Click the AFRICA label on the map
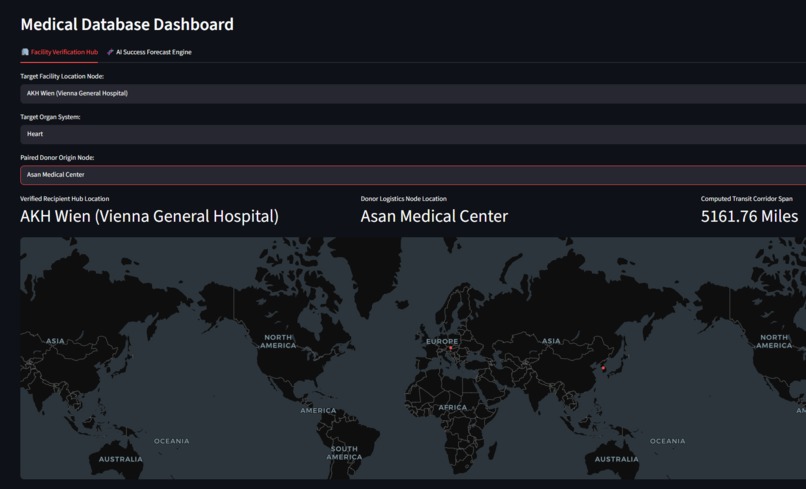The image size is (806, 489). (453, 407)
